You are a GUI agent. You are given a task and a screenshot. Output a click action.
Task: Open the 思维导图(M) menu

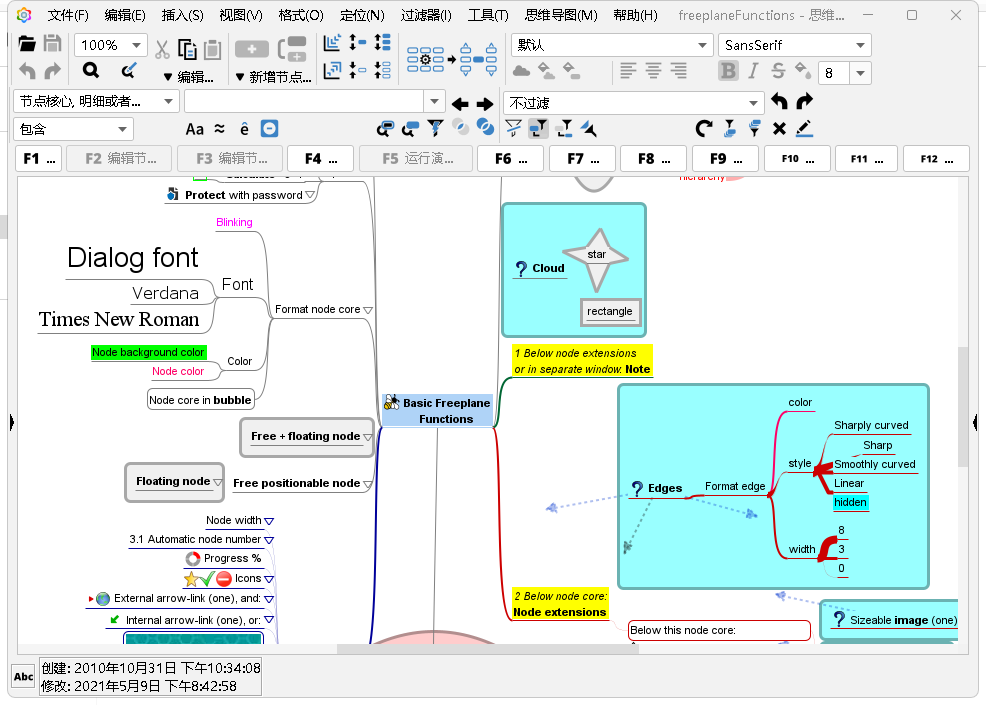[561, 15]
